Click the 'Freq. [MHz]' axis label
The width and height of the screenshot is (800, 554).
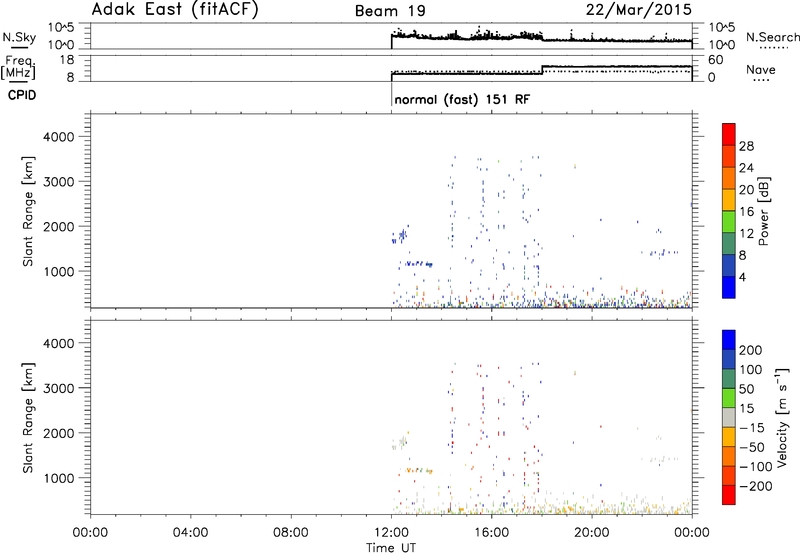tap(19, 68)
